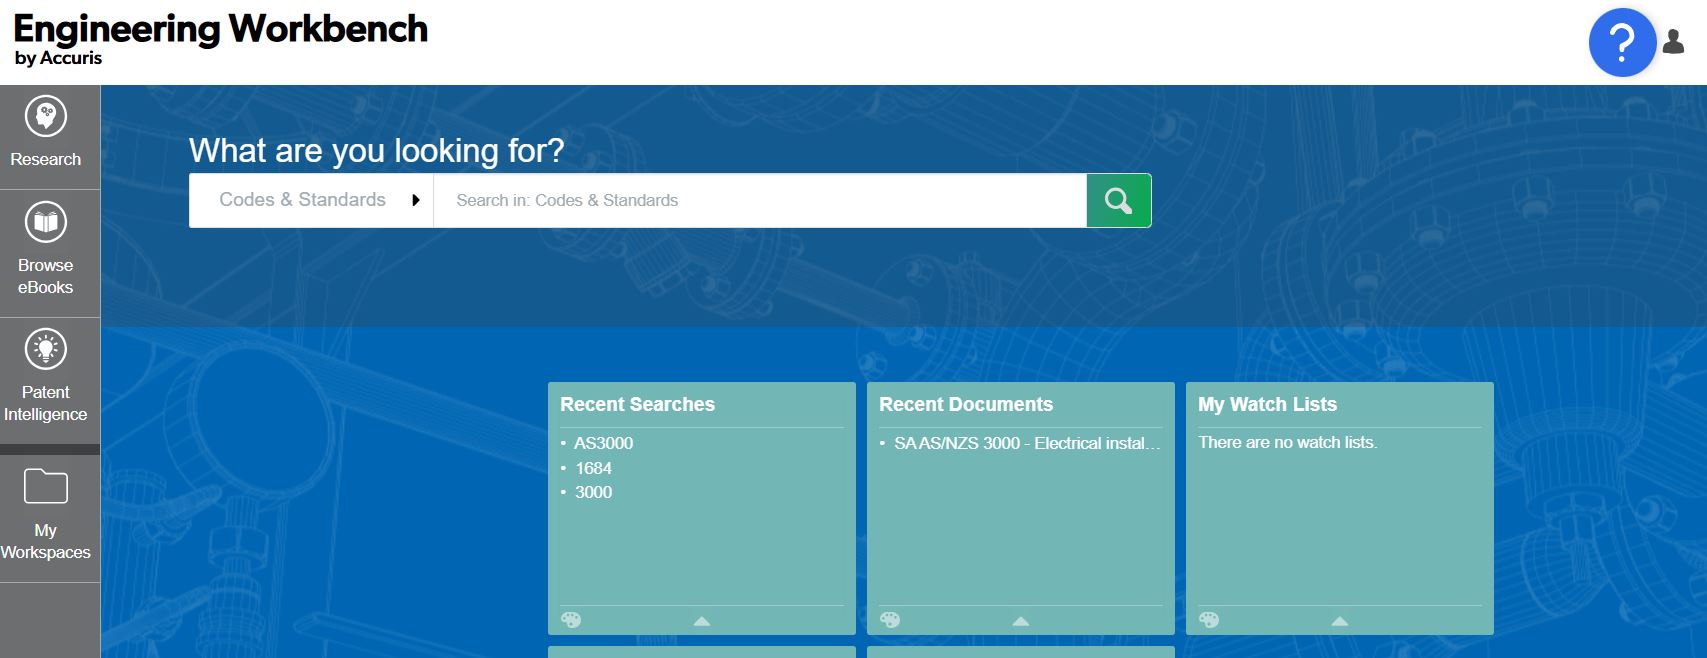Click the Engineering Workbench logo
The height and width of the screenshot is (658, 1707).
point(220,40)
